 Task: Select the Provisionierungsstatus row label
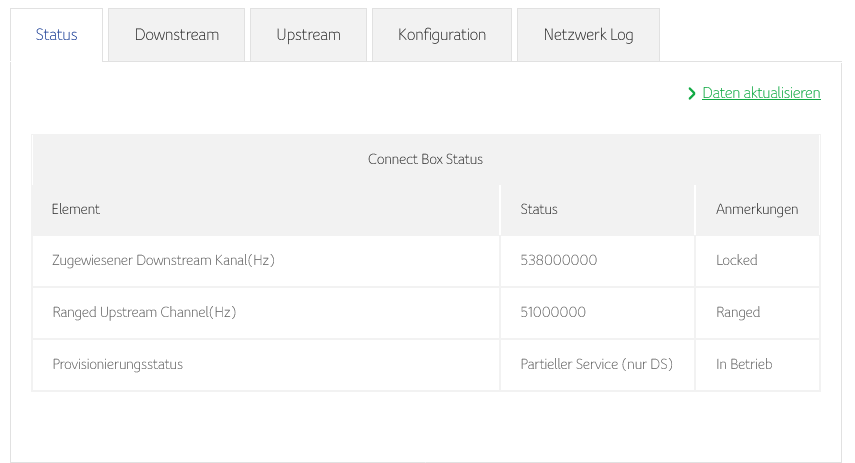point(117,364)
